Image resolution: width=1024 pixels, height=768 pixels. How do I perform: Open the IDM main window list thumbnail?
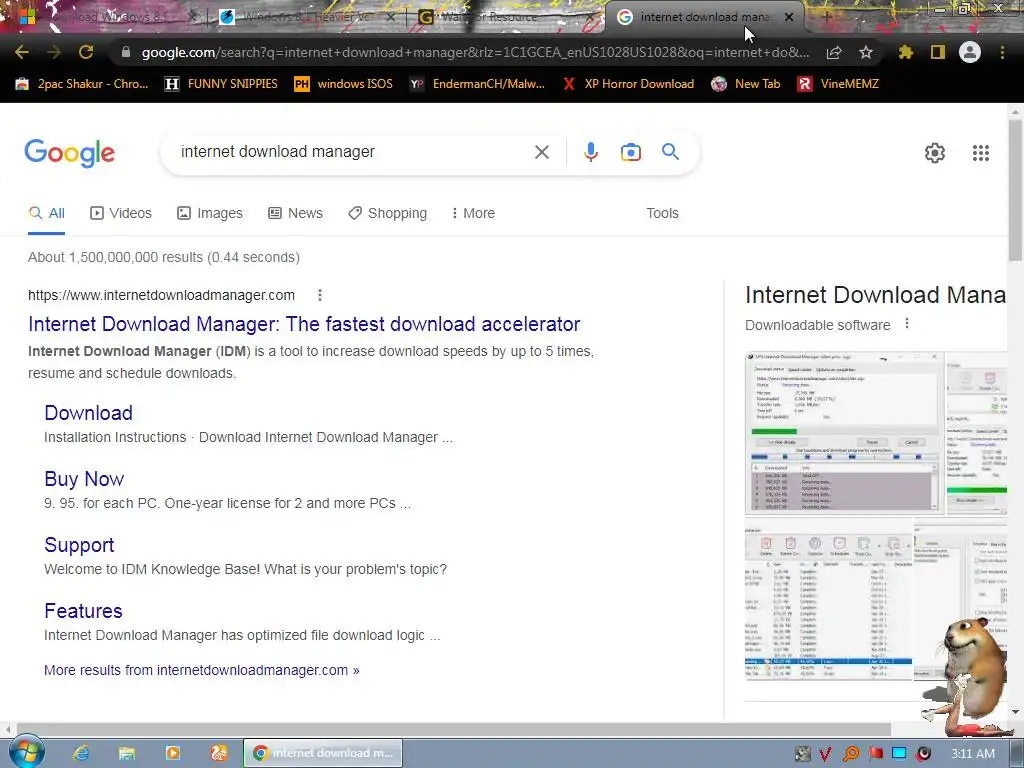829,599
